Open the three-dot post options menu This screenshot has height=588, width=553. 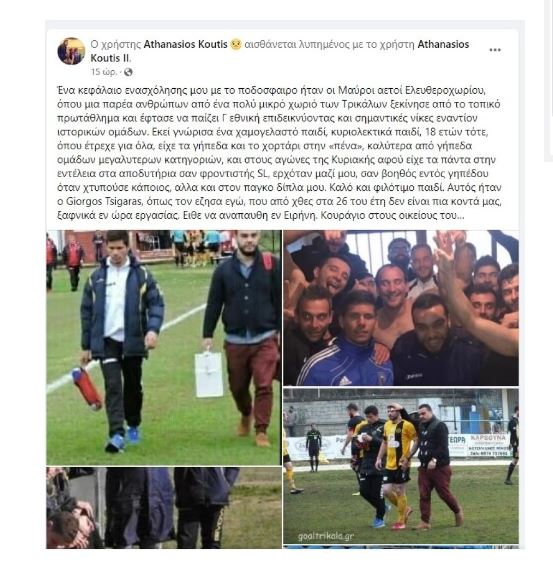[x=495, y=50]
